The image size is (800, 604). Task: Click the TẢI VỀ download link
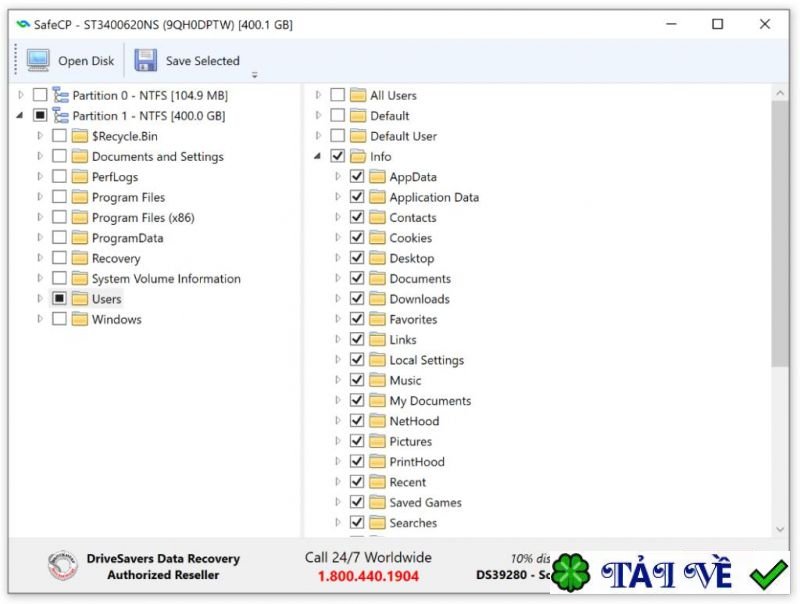click(665, 570)
